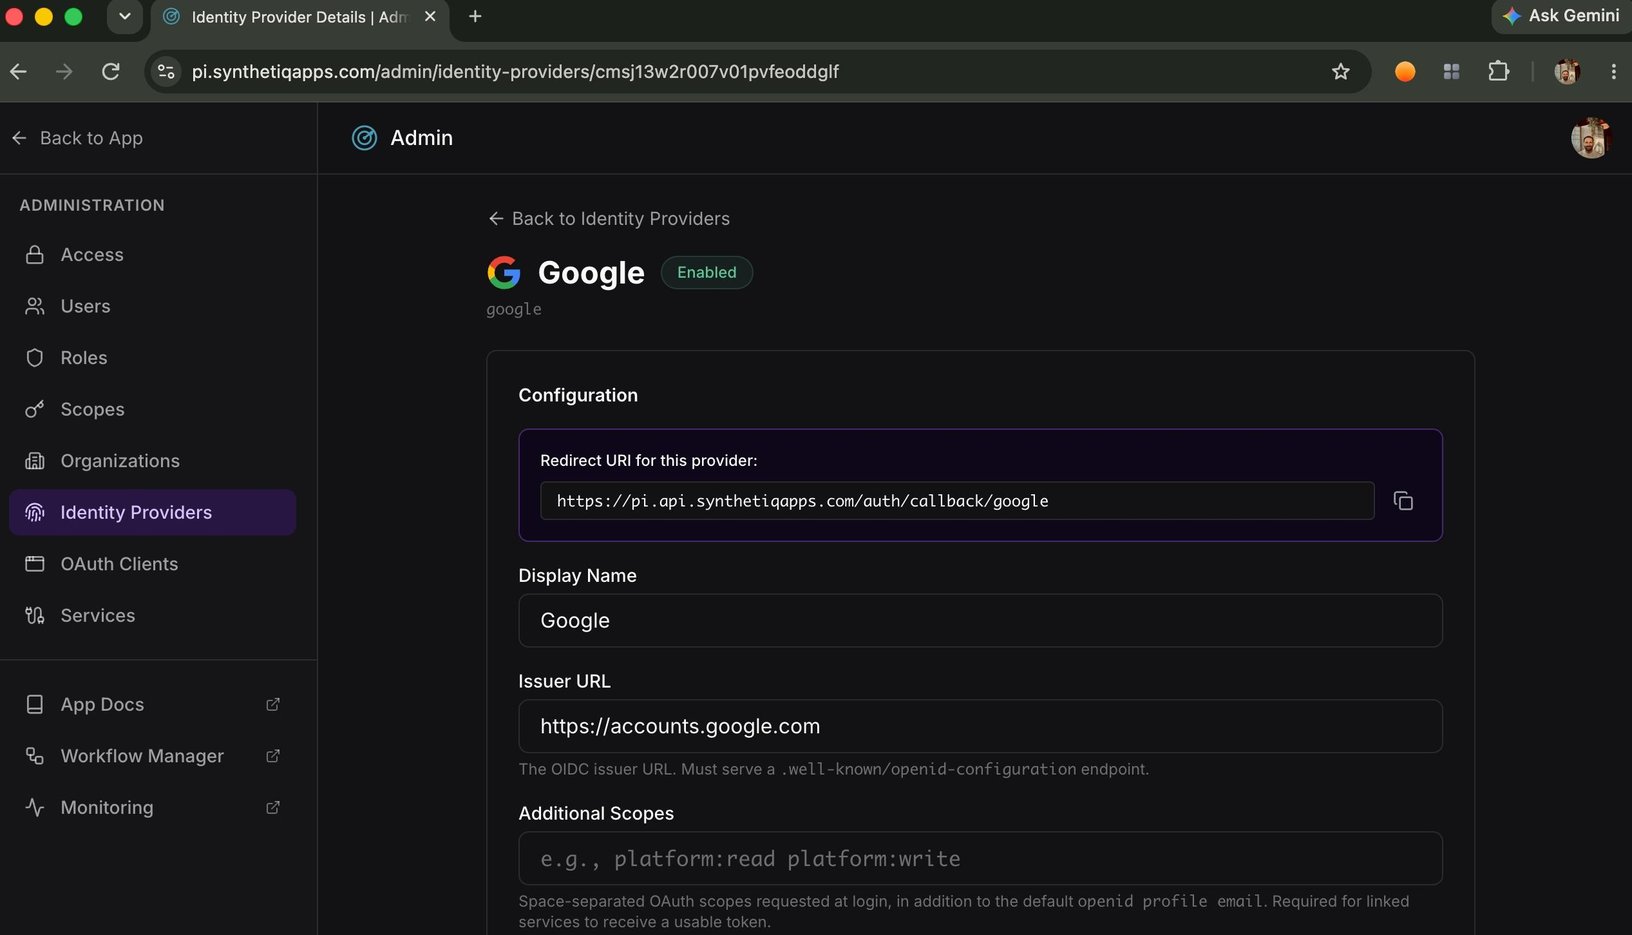Open Workflow Manager link
This screenshot has width=1632, height=935.
pyautogui.click(x=152, y=756)
